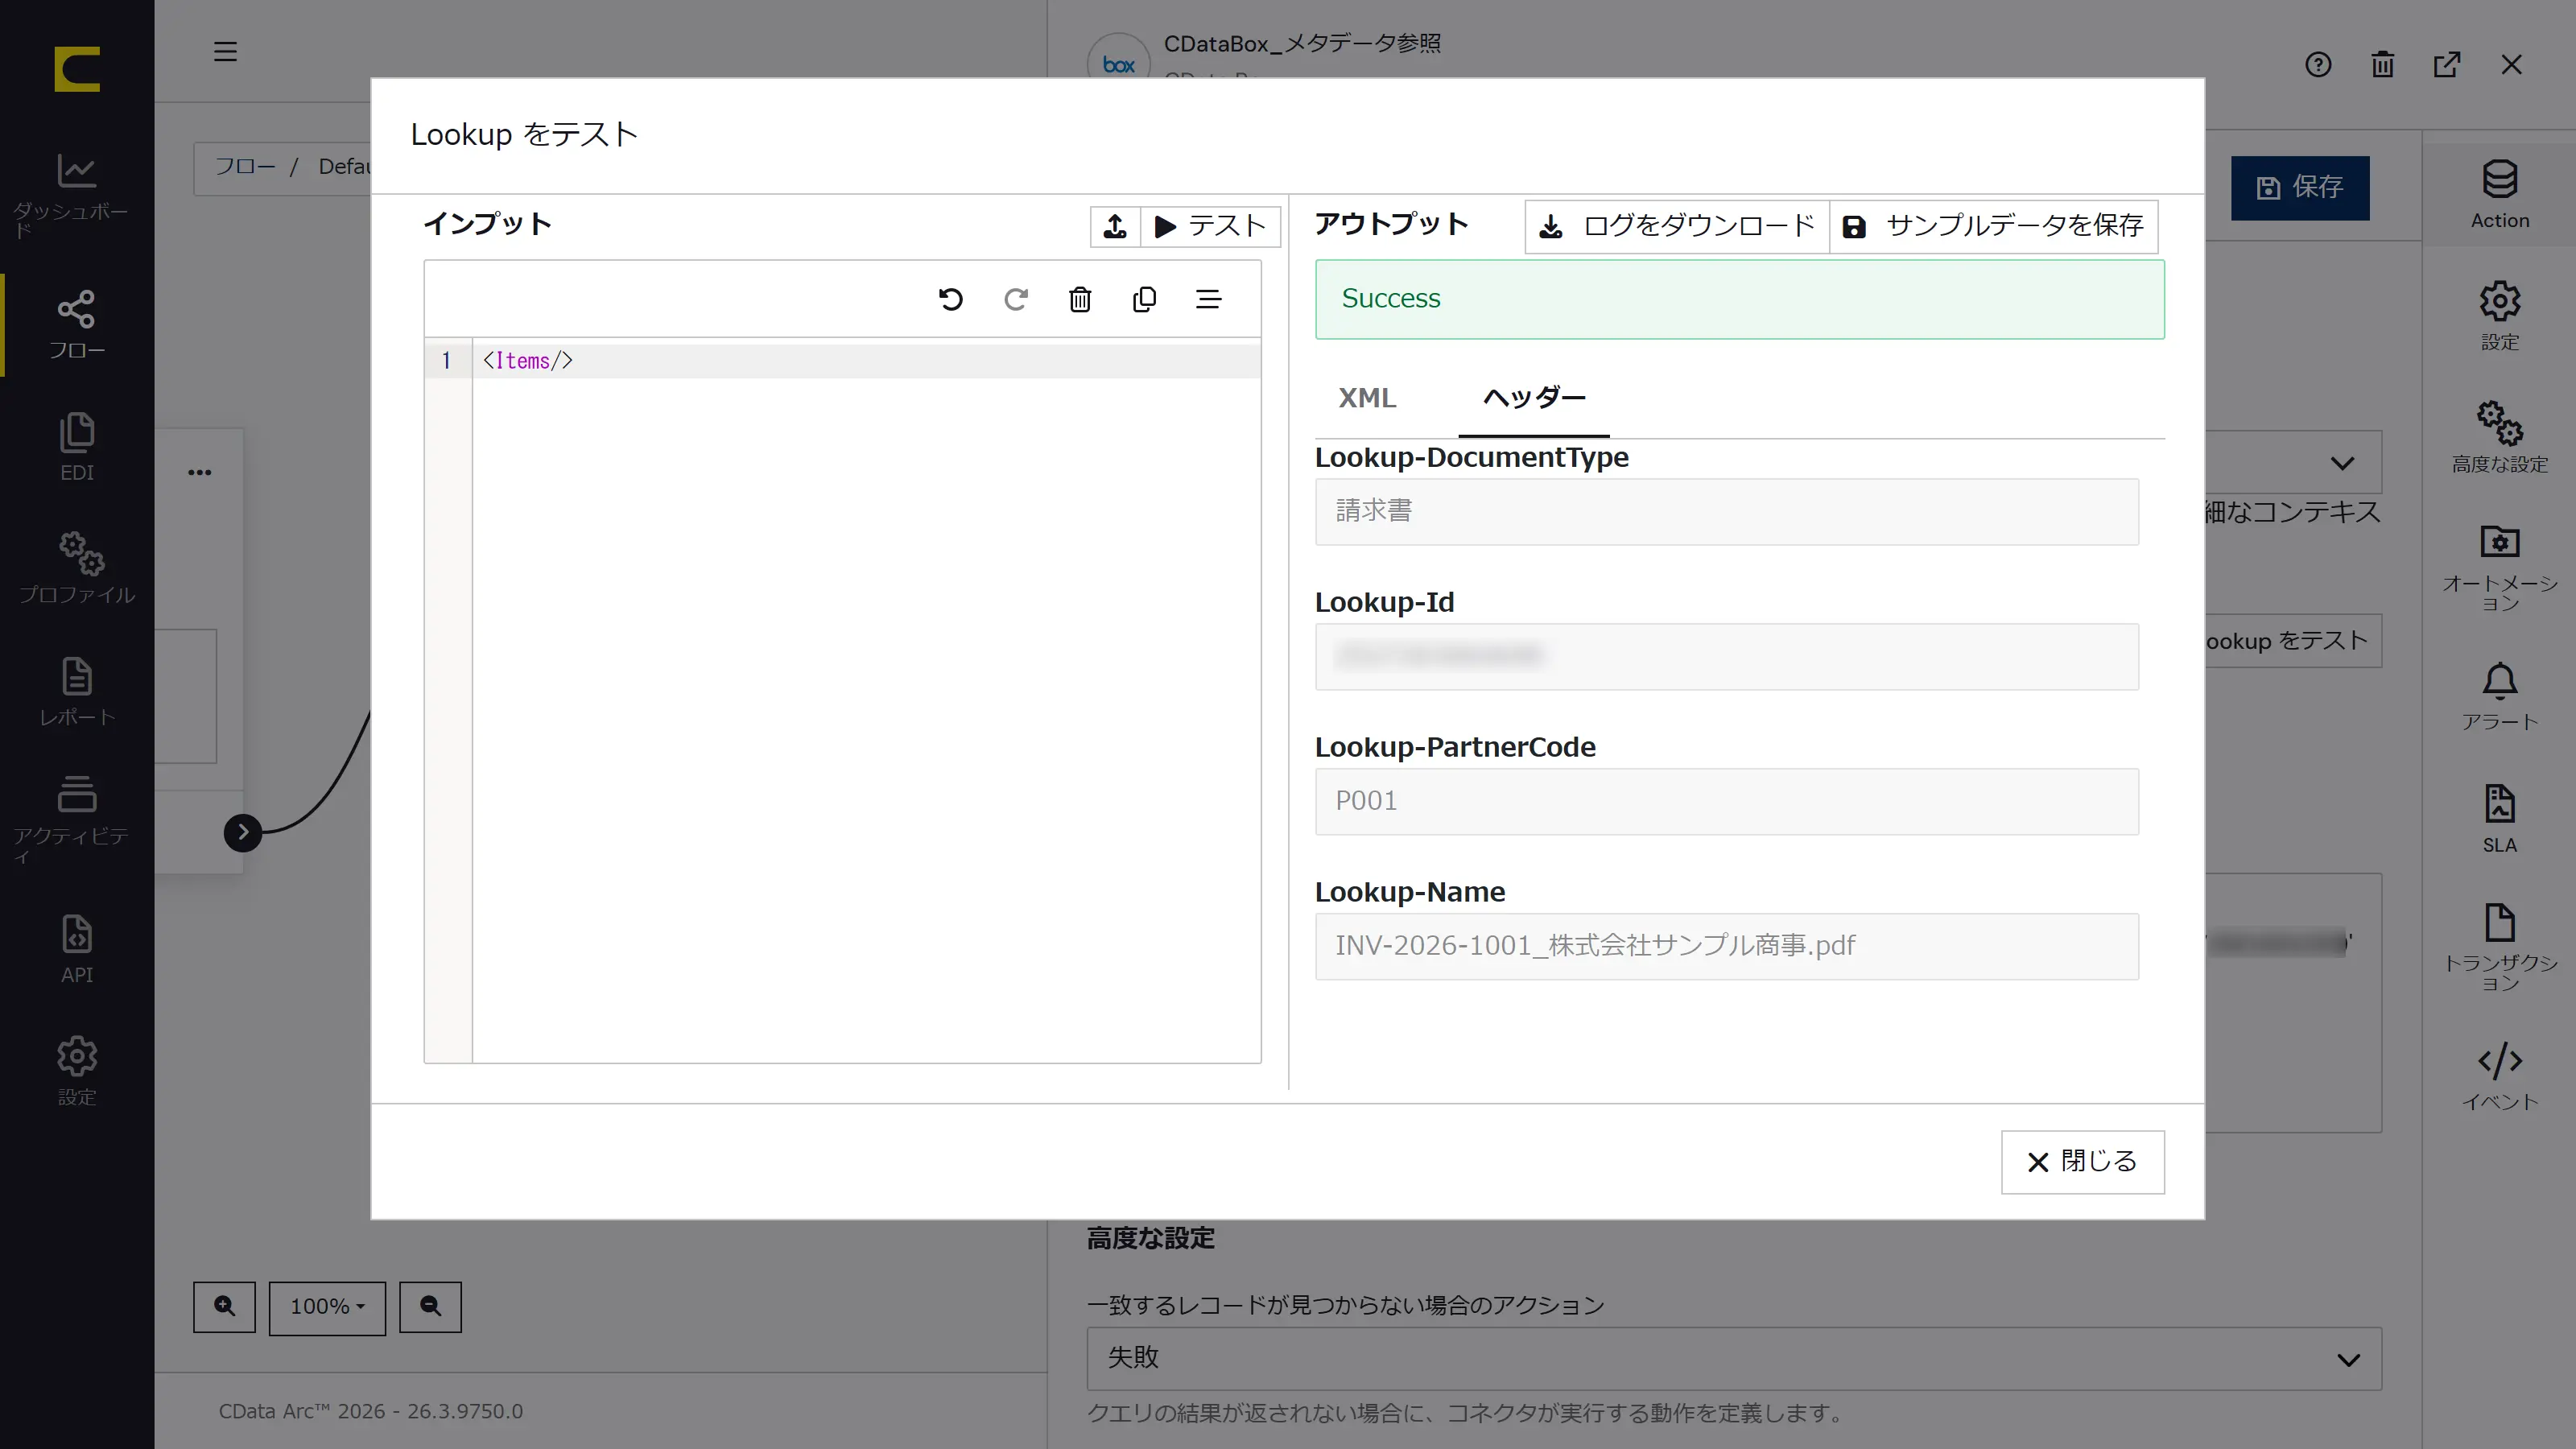Toggle the hamburger menu icon
The height and width of the screenshot is (1449, 2576).
click(x=225, y=51)
